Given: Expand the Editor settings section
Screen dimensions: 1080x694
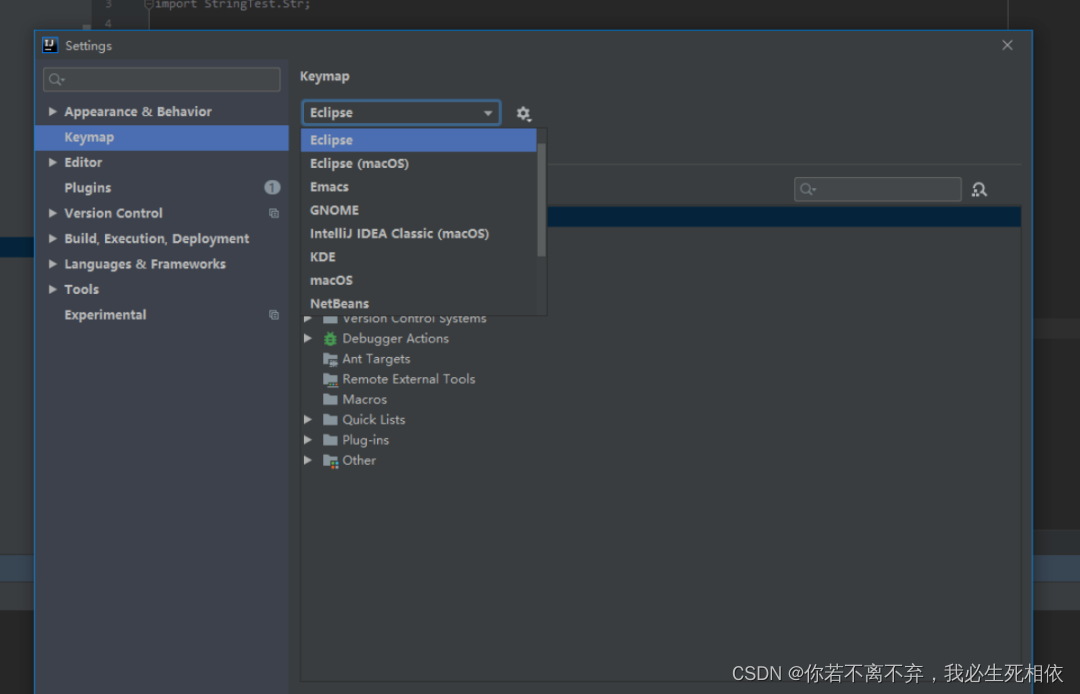Looking at the screenshot, I should click(x=52, y=162).
